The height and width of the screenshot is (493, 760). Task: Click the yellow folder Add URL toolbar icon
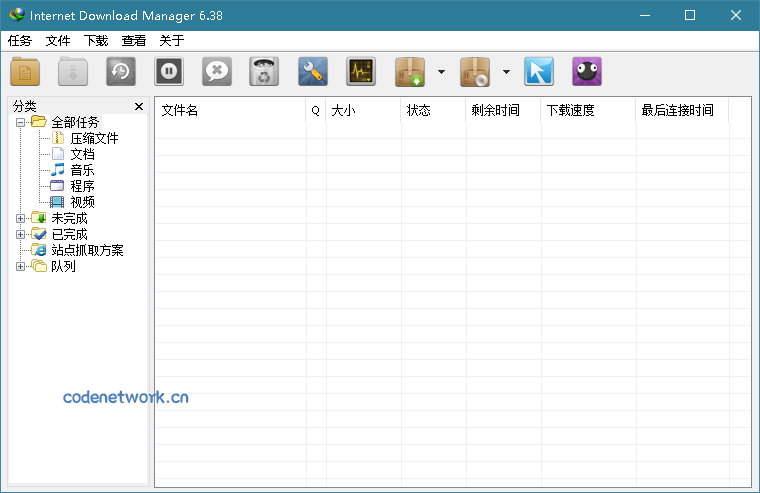(26, 72)
